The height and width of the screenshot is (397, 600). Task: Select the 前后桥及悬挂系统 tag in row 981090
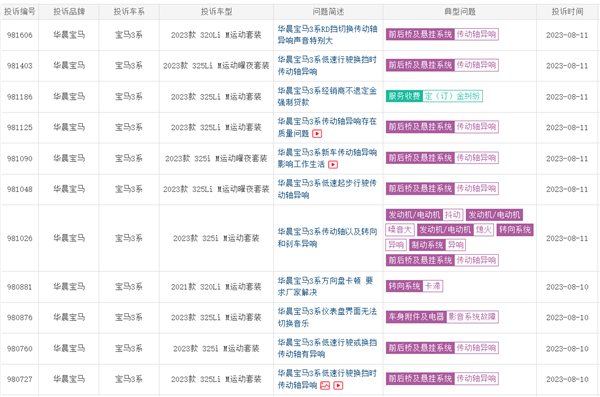pos(420,158)
